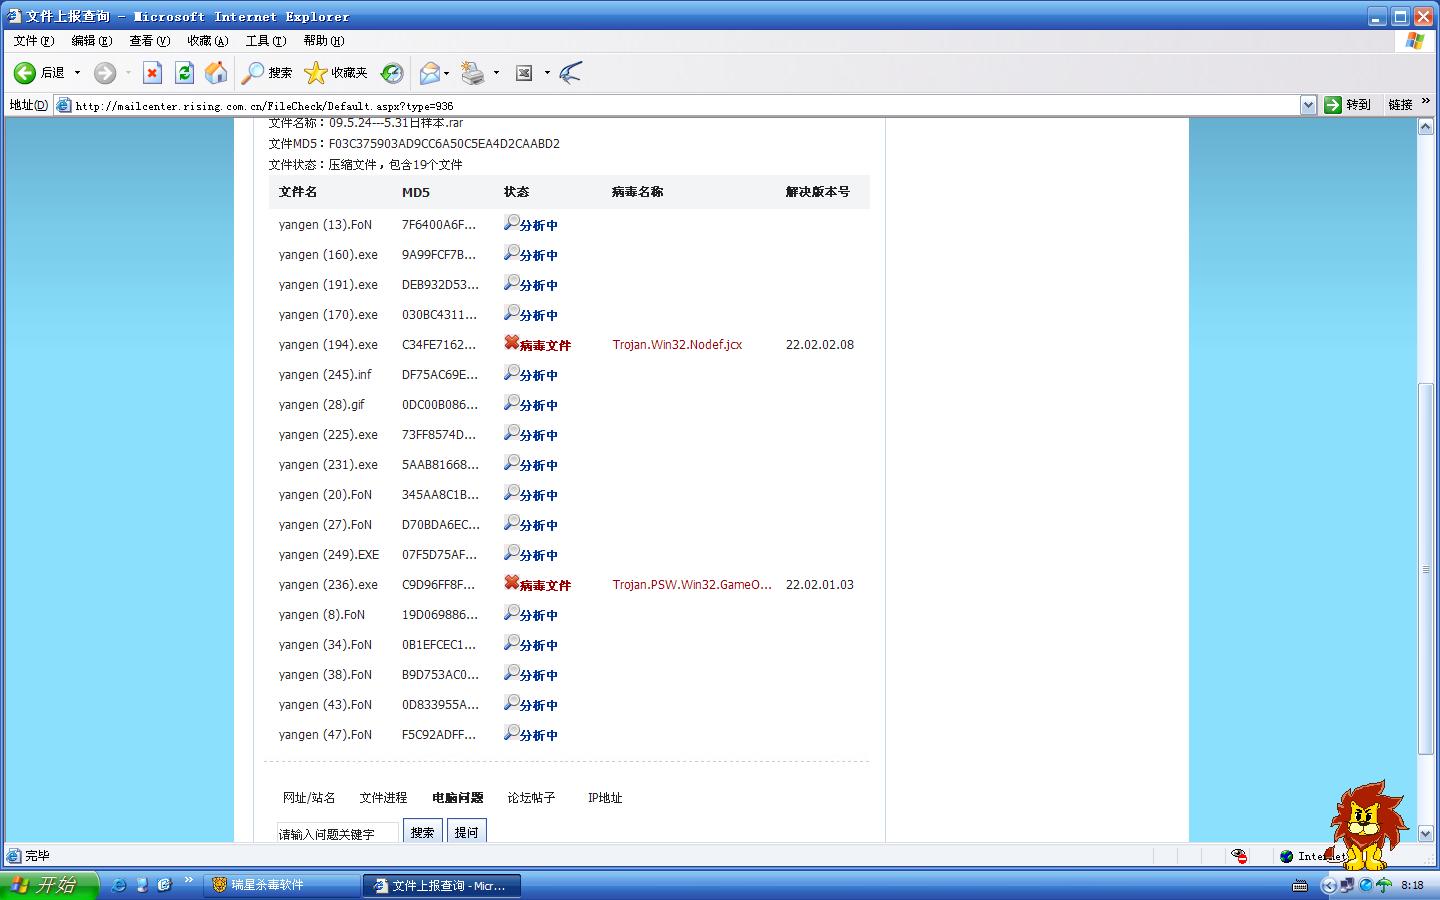
Task: Open the Mail button dropdown arrow
Action: 446,72
